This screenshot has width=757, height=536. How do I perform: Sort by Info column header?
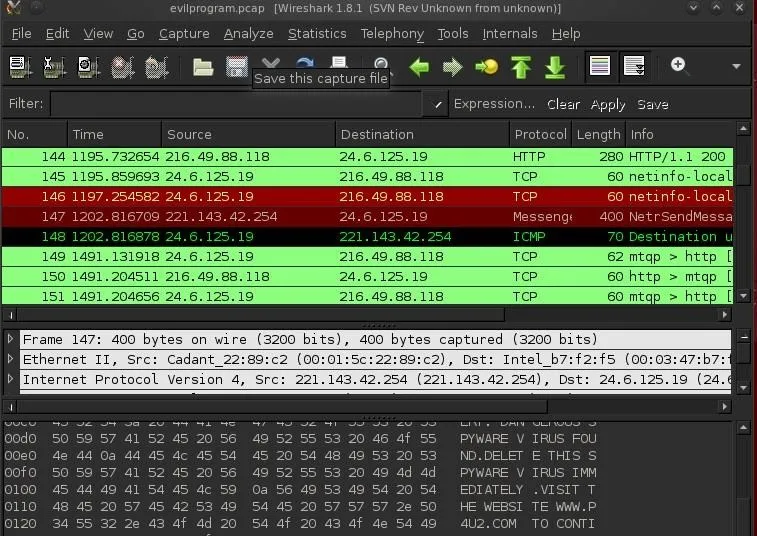pyautogui.click(x=680, y=134)
